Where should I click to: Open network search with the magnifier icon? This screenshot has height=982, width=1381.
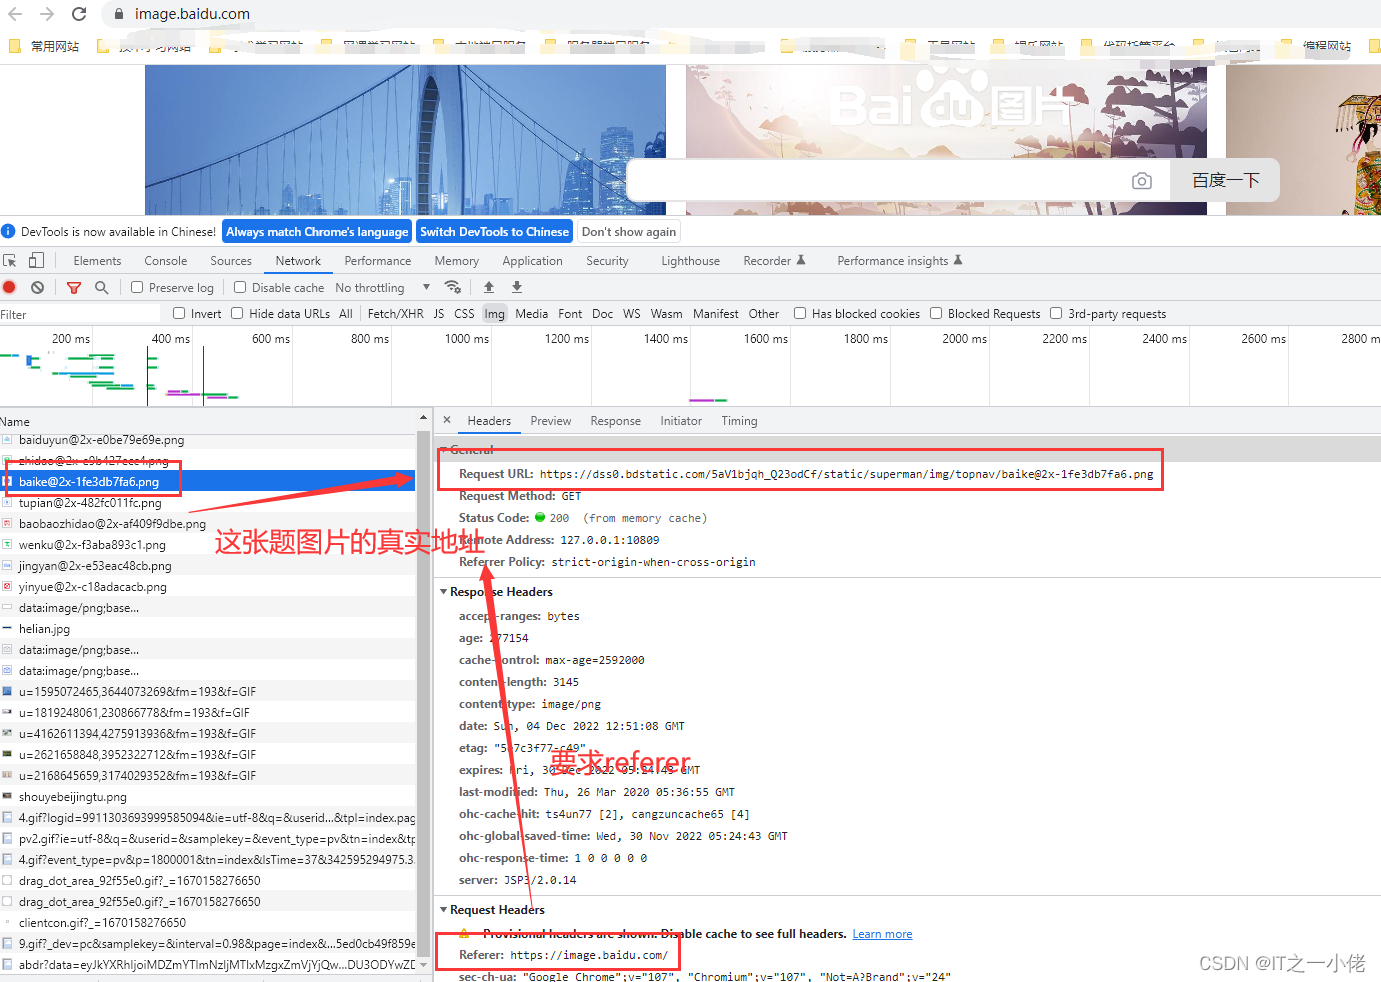101,287
